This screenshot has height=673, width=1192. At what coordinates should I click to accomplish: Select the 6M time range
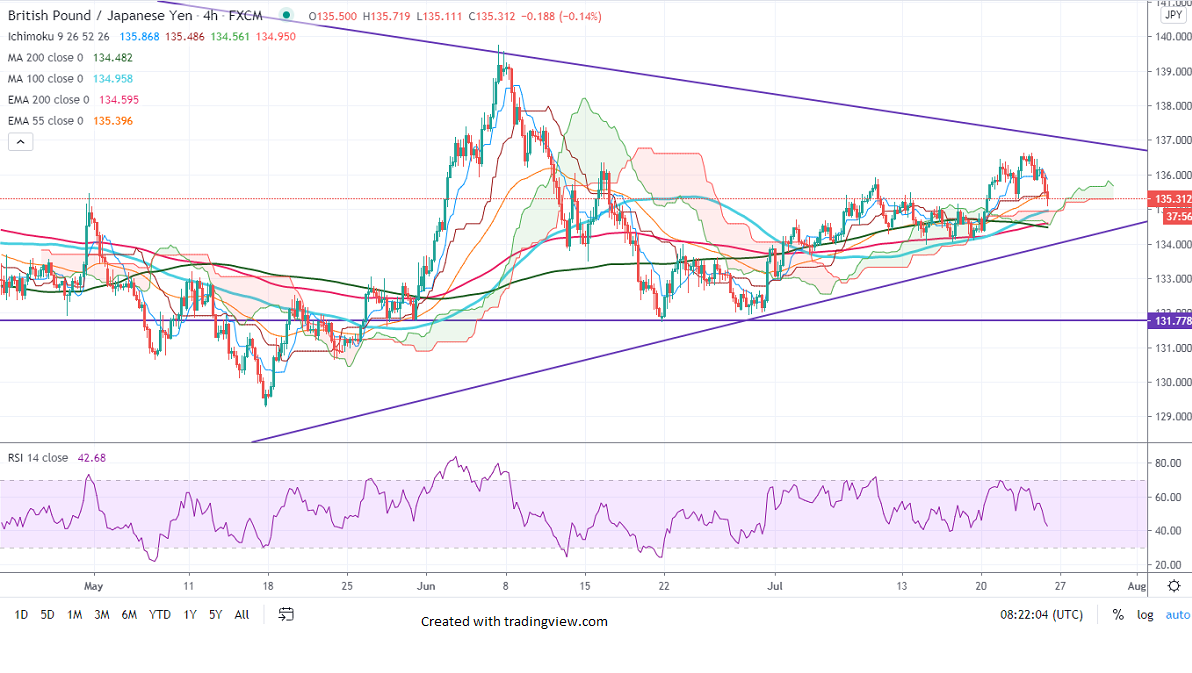pyautogui.click(x=129, y=614)
